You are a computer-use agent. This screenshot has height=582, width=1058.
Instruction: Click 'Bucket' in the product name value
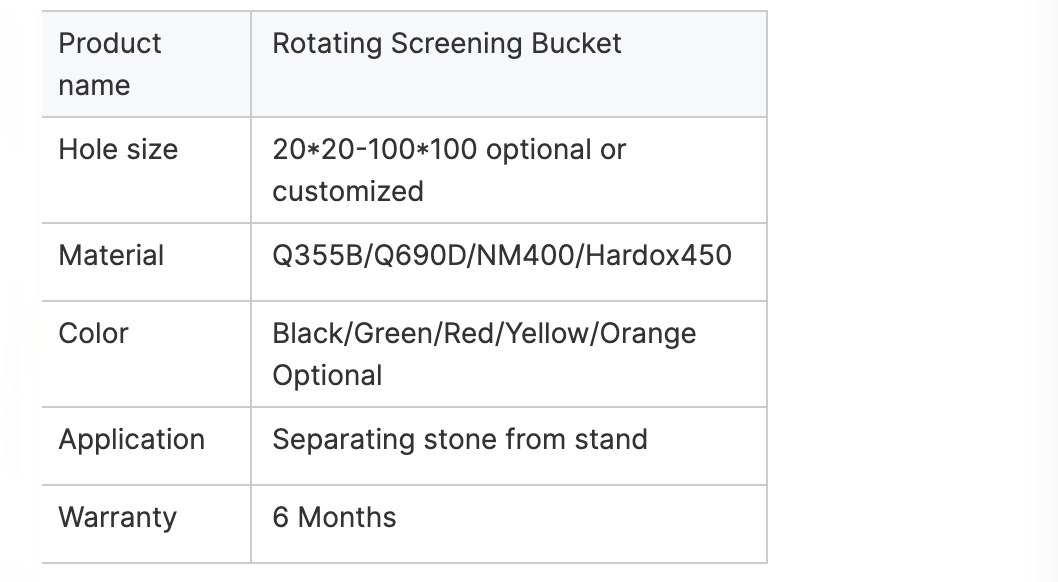point(576,44)
